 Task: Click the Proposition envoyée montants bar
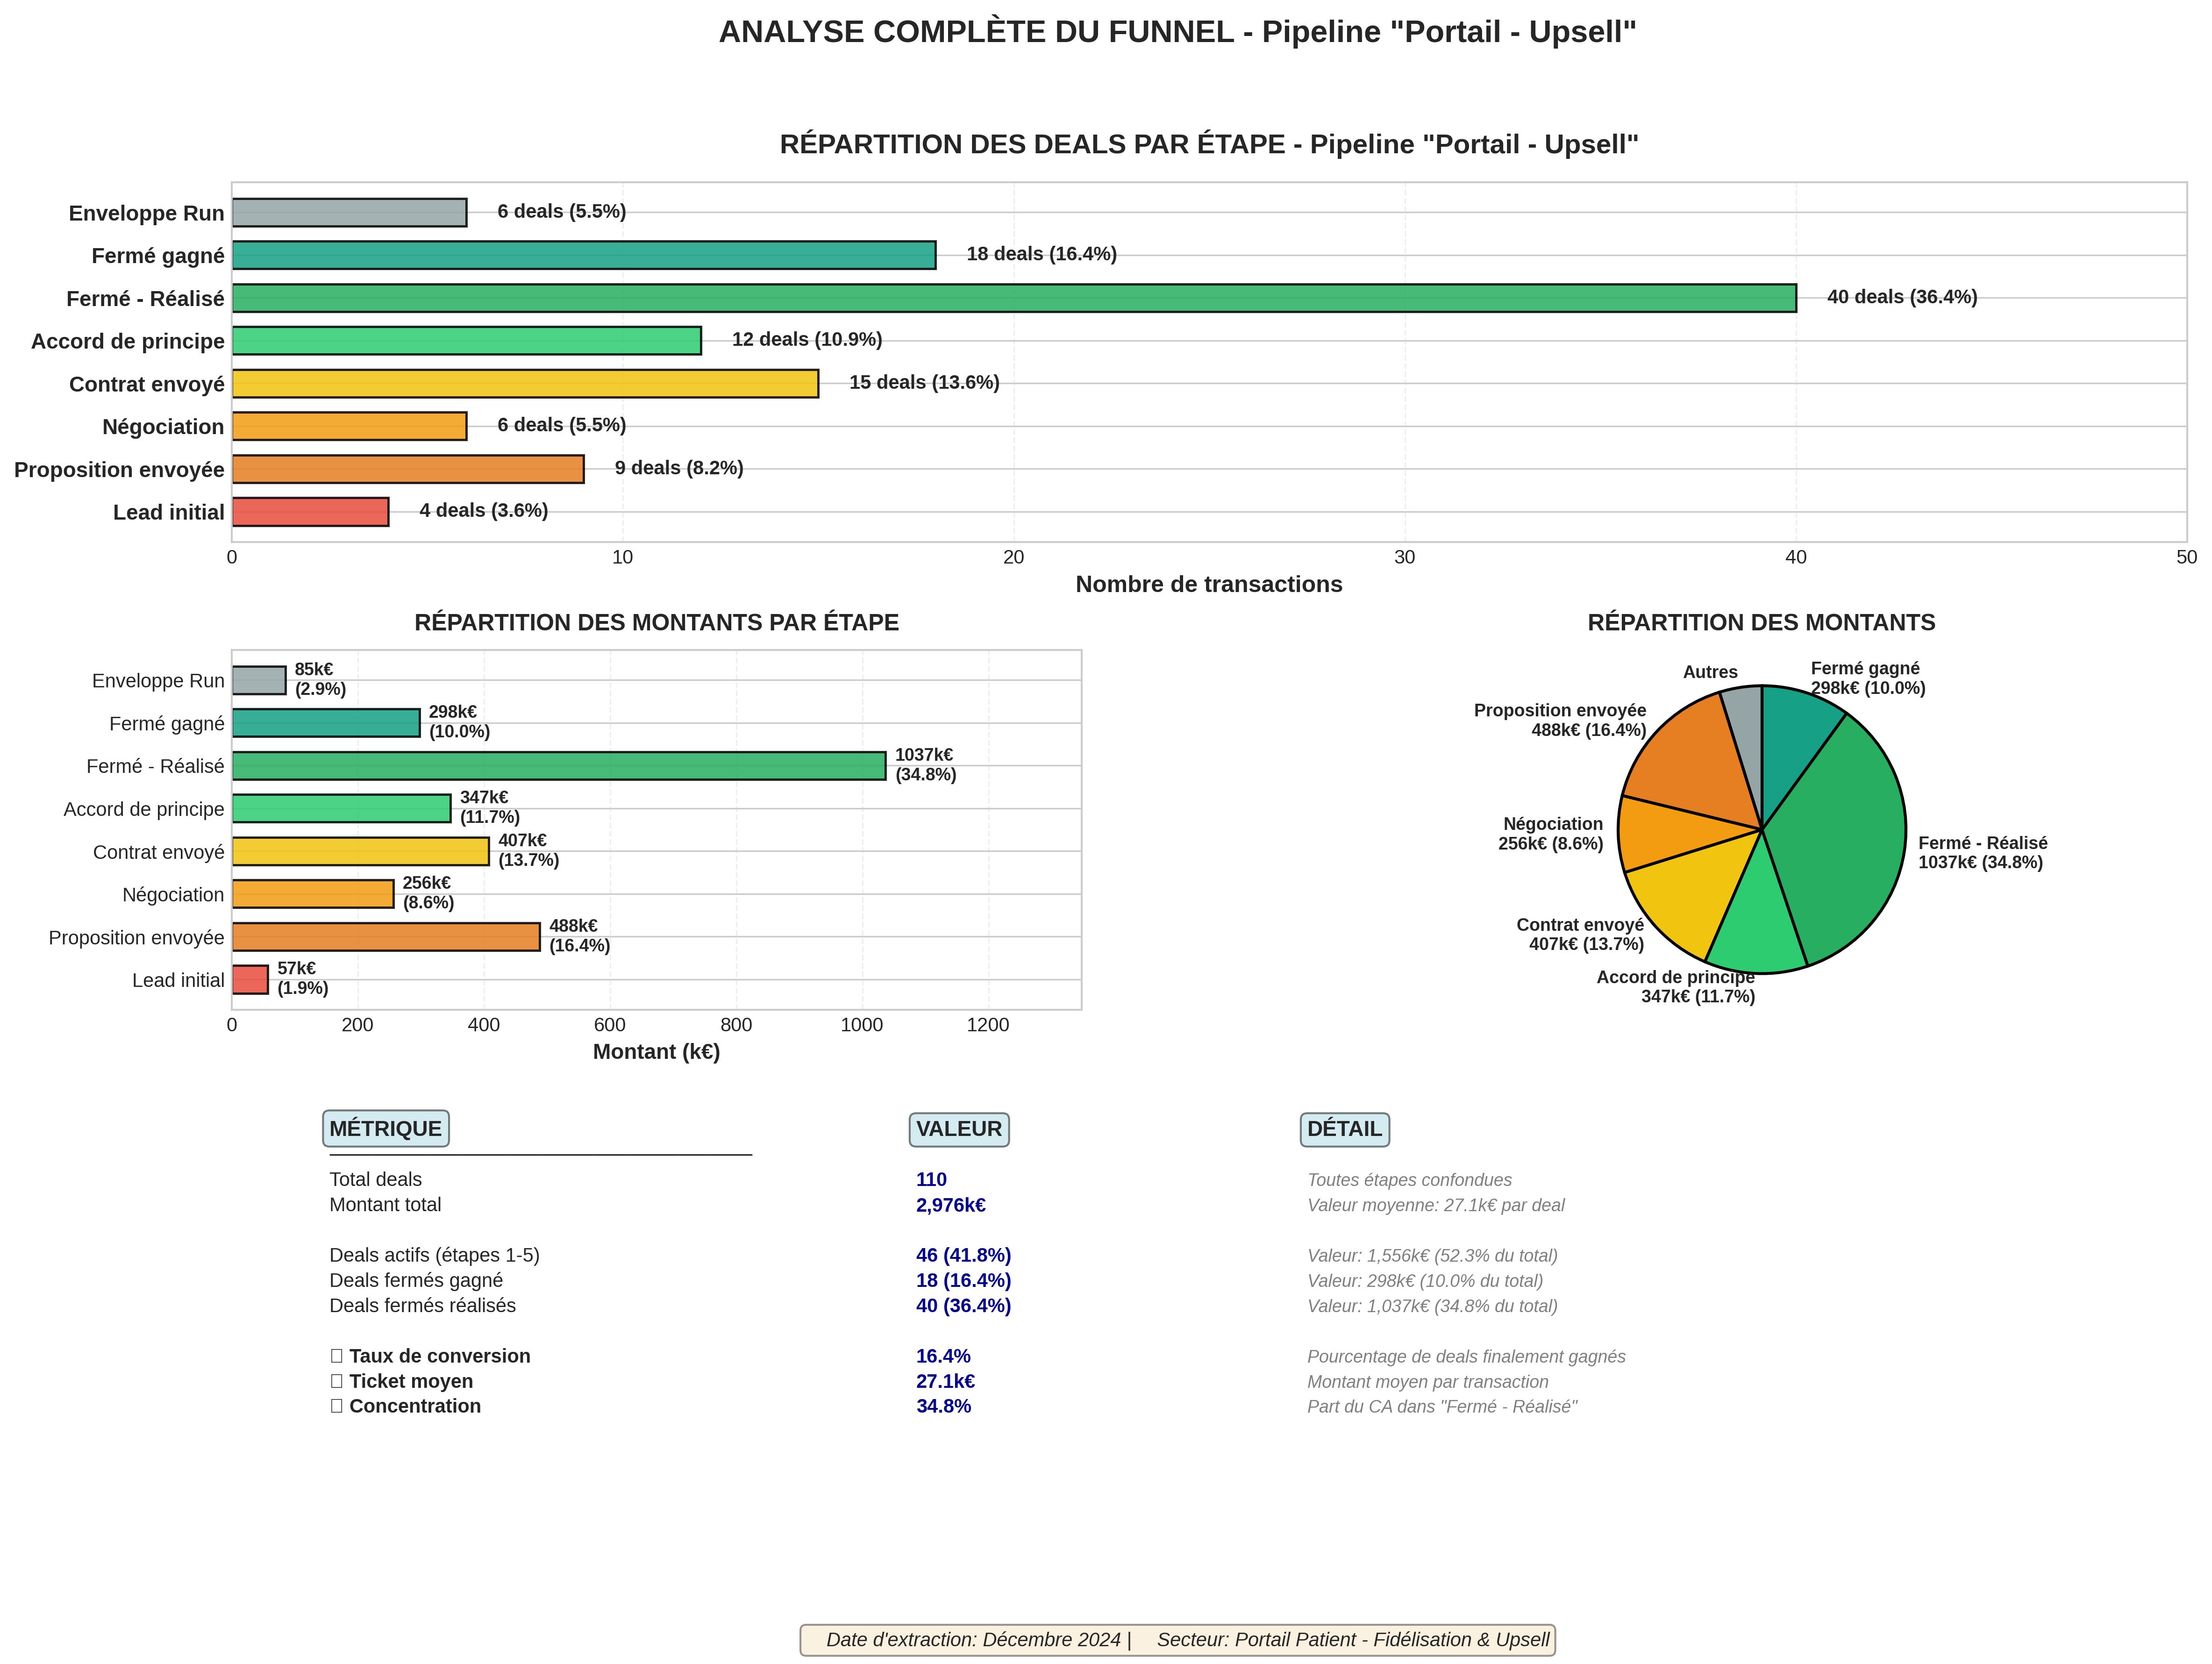(385, 937)
